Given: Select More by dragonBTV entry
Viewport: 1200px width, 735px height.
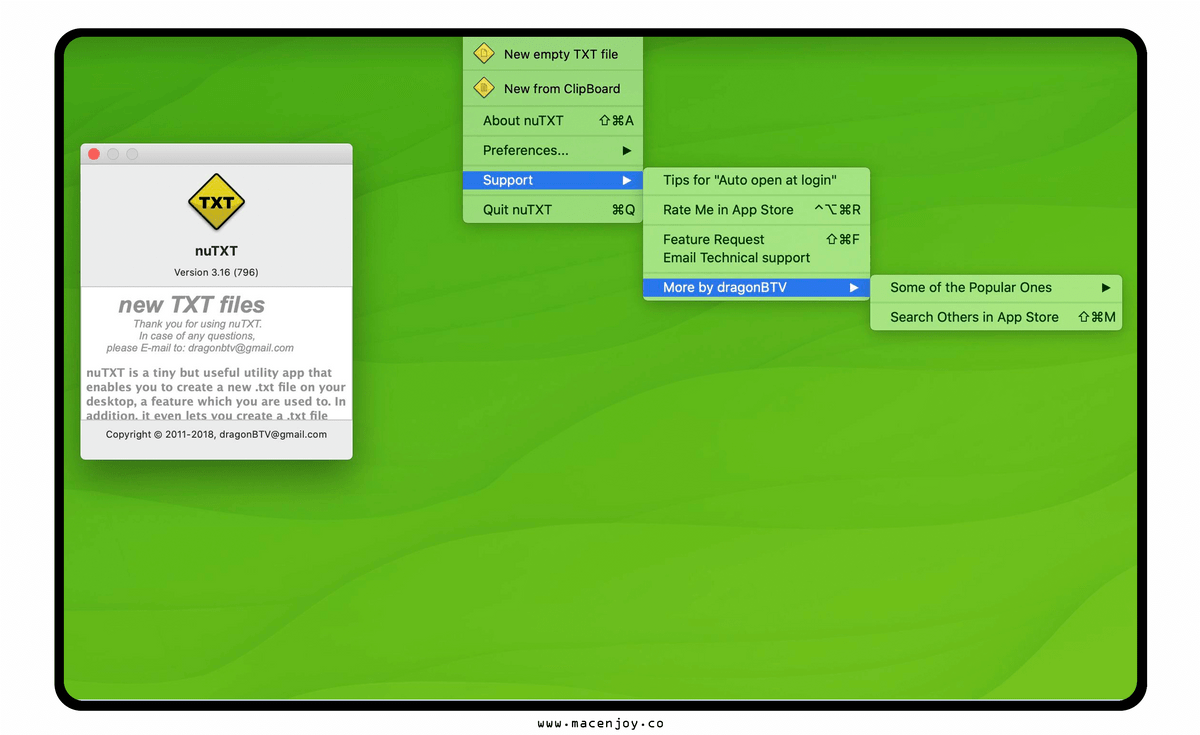Looking at the screenshot, I should pos(756,288).
